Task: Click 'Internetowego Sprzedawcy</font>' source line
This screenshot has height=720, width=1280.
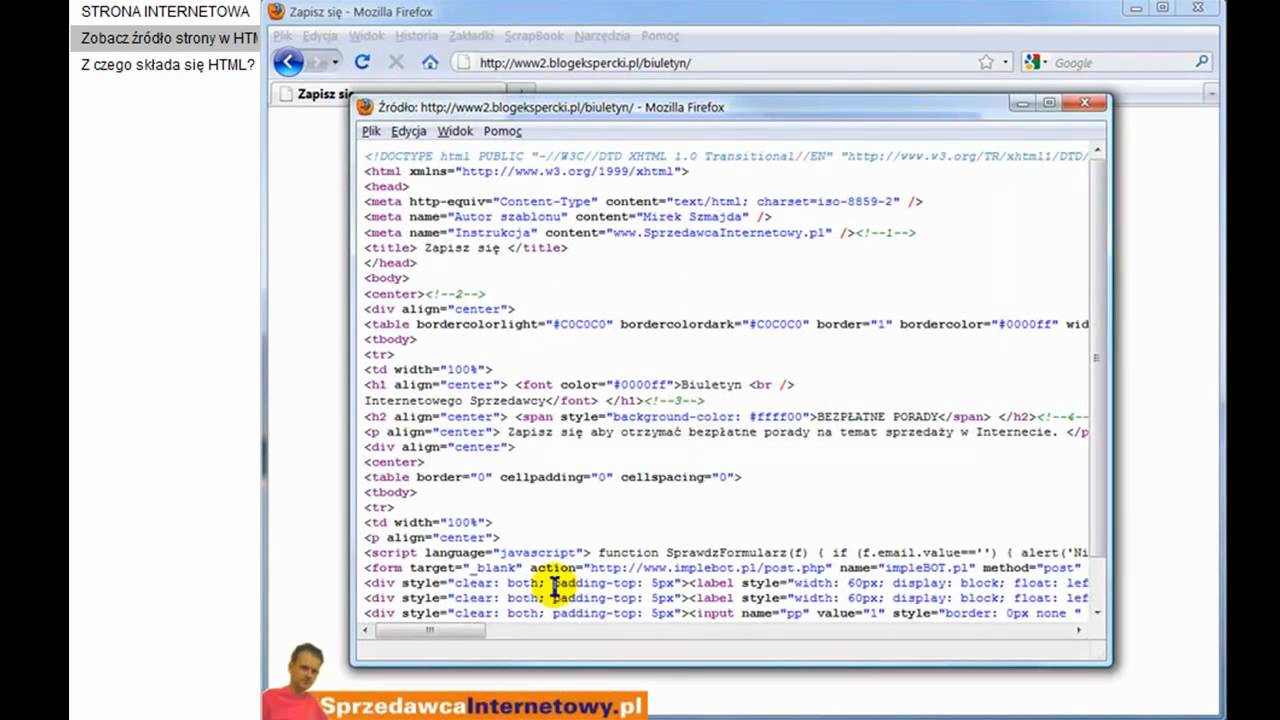Action: [x=534, y=400]
